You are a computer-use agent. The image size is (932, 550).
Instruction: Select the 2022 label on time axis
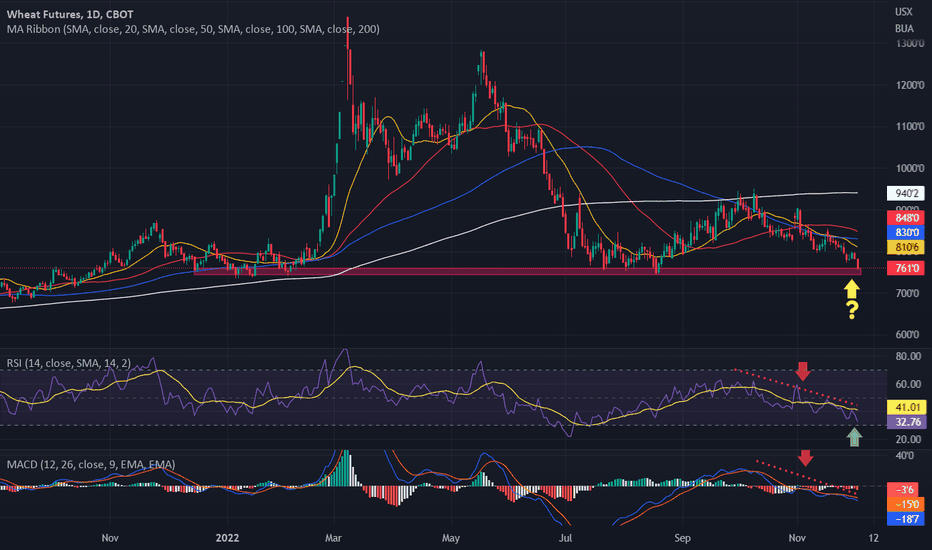[227, 538]
